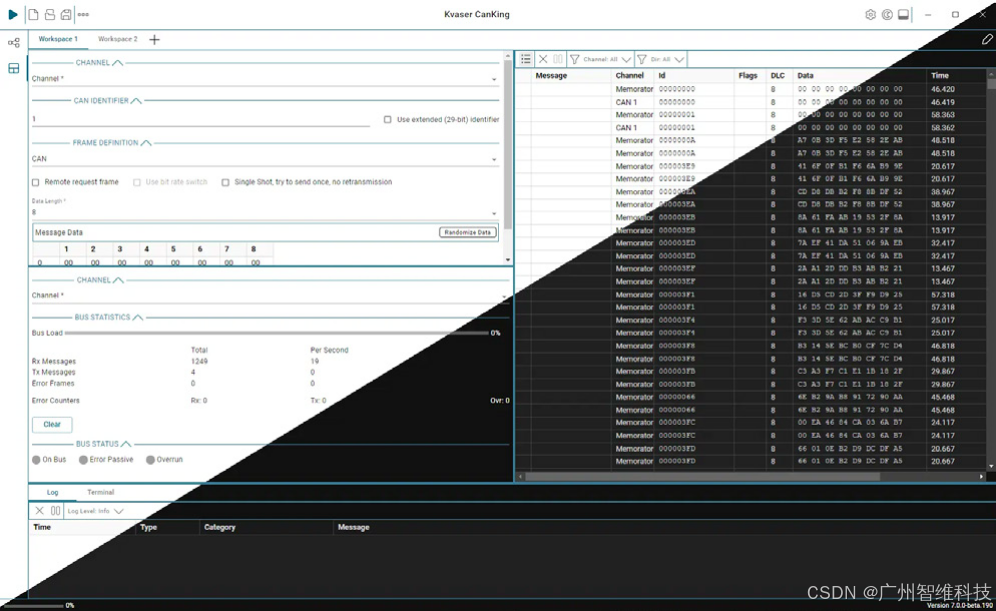Image resolution: width=996 pixels, height=611 pixels.
Task: Switch to Workspace 2 tab
Action: (x=118, y=39)
